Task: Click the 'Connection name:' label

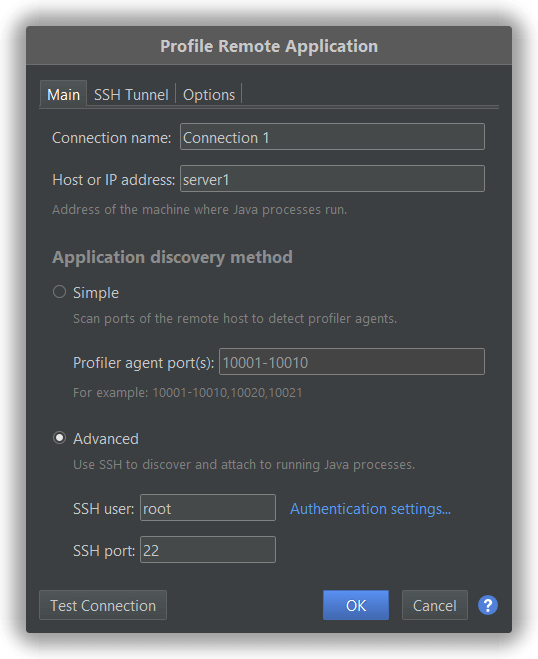Action: pos(112,138)
